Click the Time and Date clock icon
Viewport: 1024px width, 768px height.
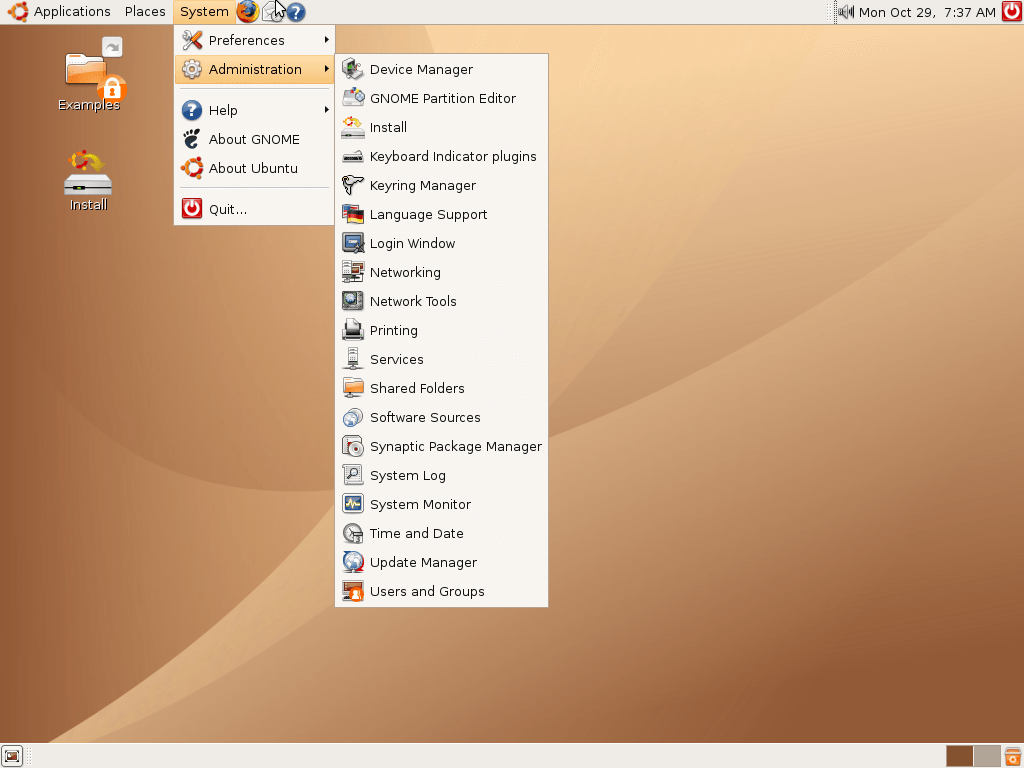[x=353, y=533]
